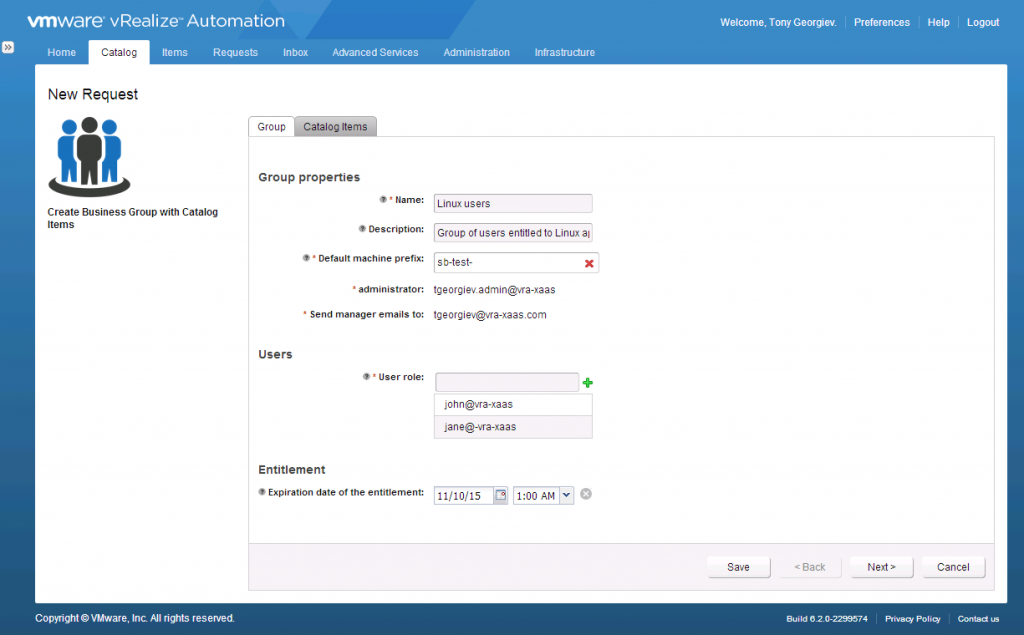Open the calendar date picker icon
Screen dimensions: 1024x635
pos(501,495)
